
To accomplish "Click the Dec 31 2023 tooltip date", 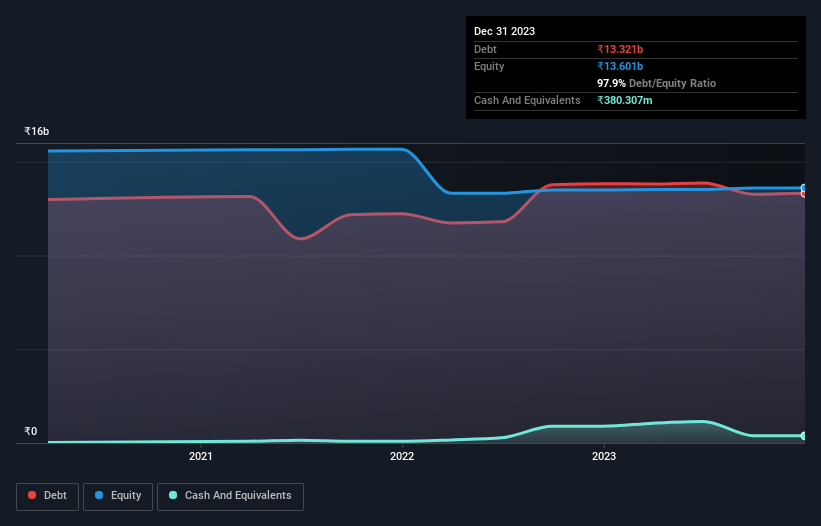I will tap(504, 31).
